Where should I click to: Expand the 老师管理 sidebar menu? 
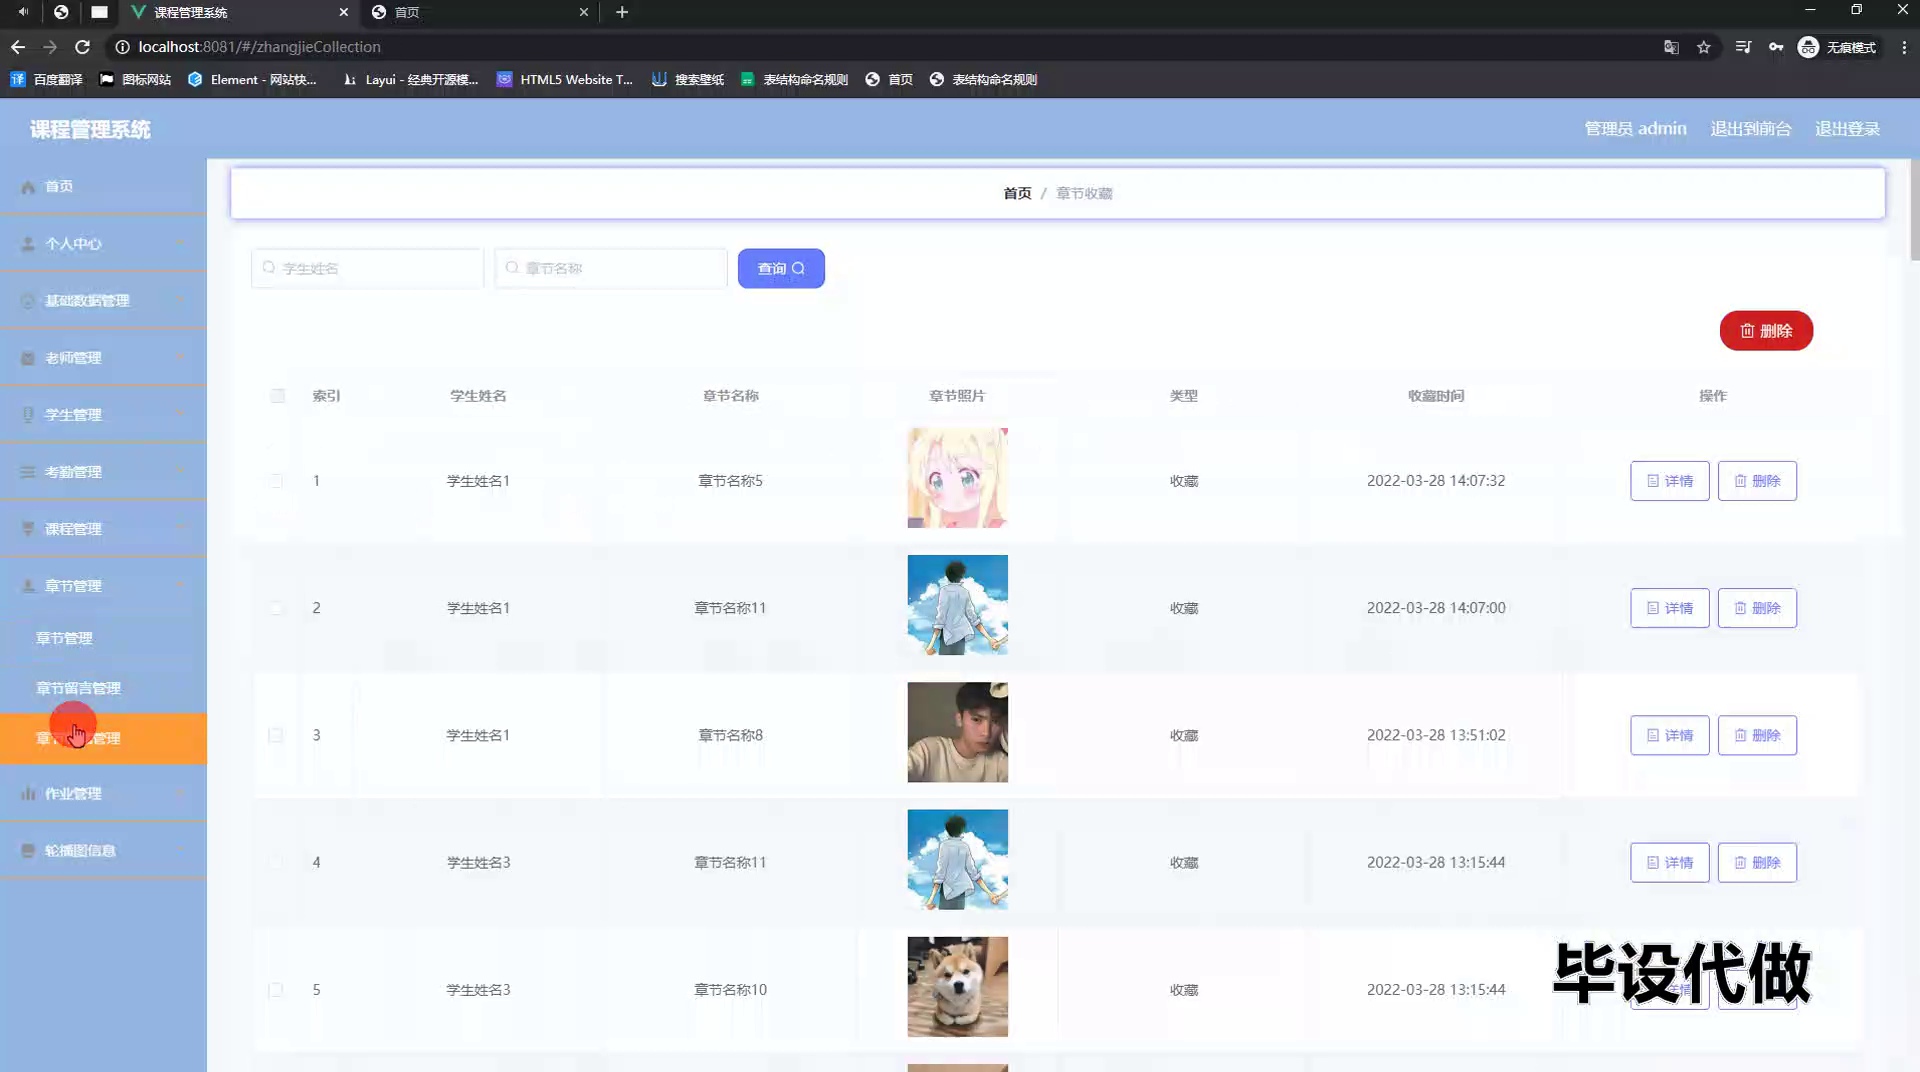pos(103,357)
